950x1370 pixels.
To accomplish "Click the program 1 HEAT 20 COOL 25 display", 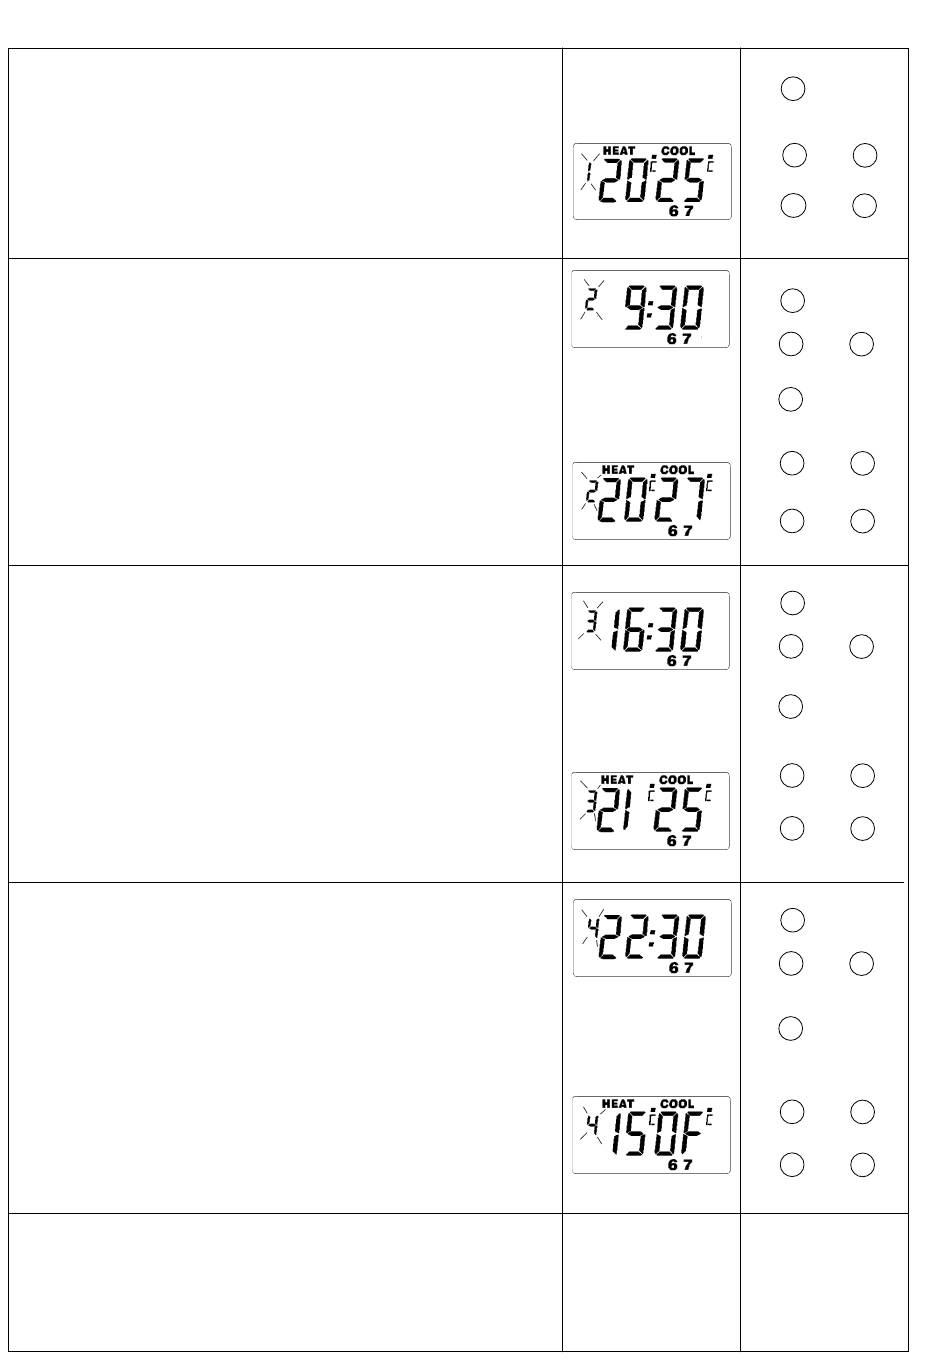I will tap(652, 181).
